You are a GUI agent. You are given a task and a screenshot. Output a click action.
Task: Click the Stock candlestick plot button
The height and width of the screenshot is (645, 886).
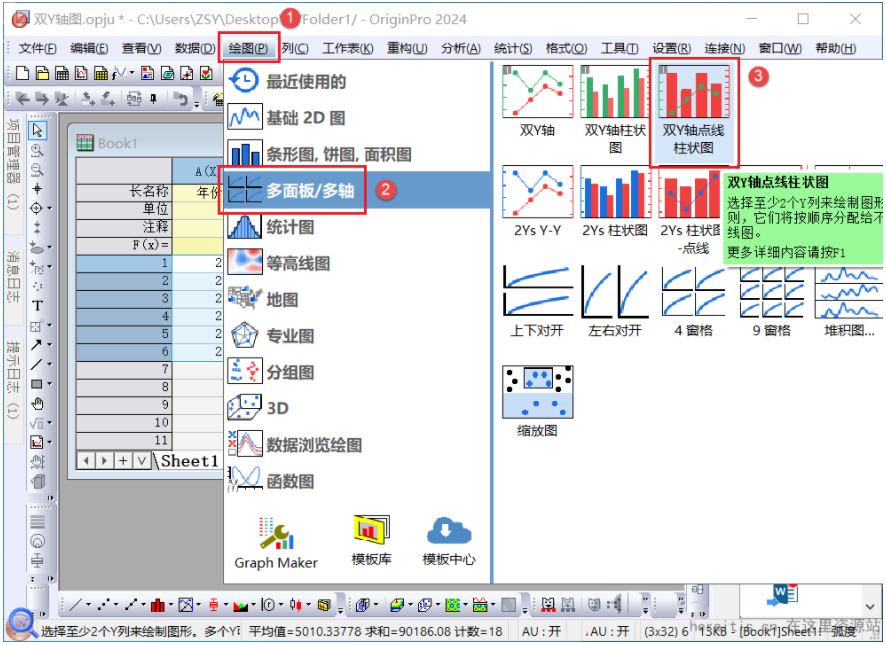pos(296,605)
